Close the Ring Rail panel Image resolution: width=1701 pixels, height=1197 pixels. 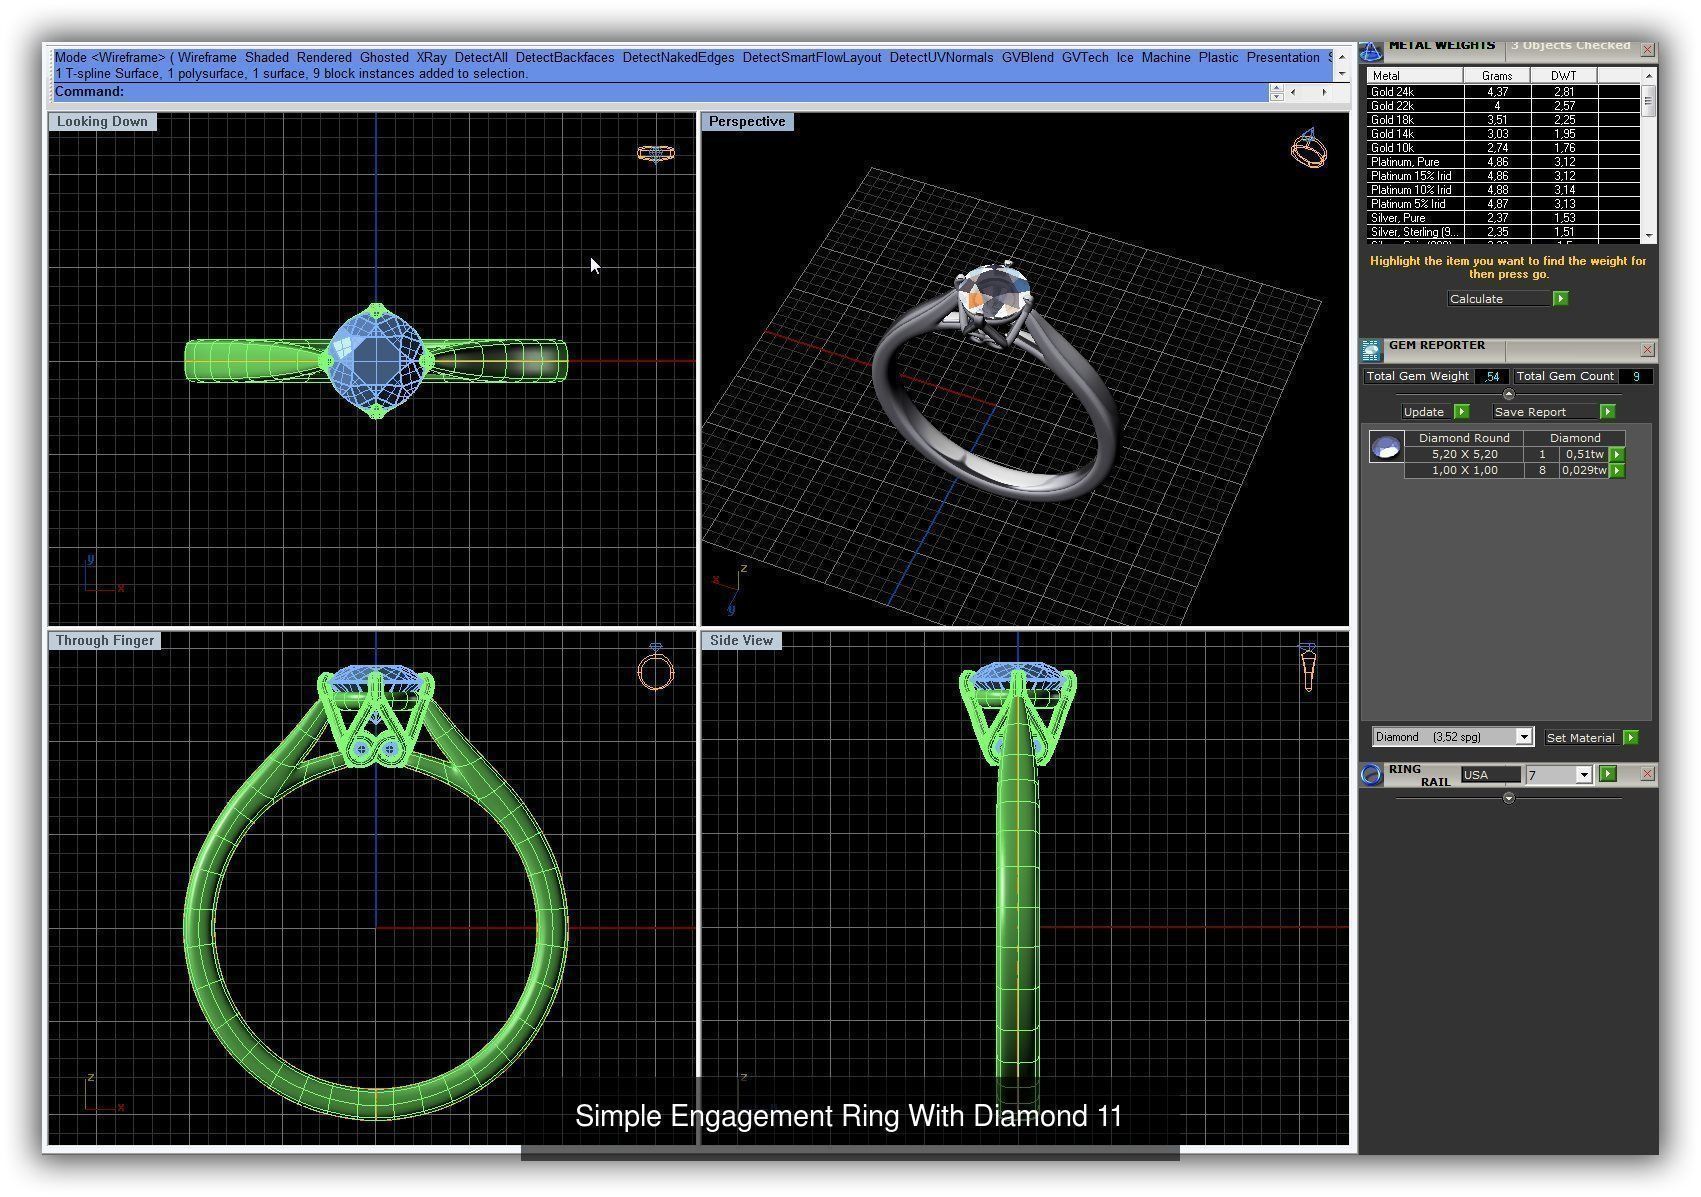1648,774
